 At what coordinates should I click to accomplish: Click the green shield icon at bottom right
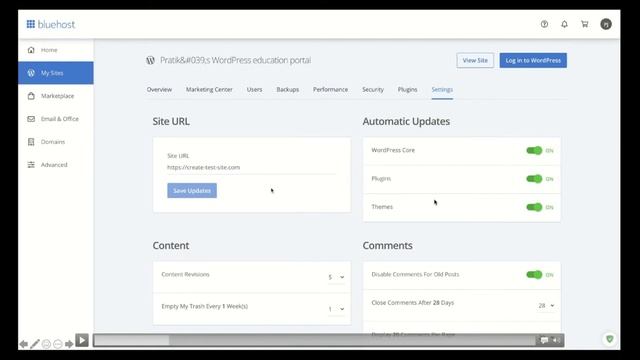(x=609, y=339)
